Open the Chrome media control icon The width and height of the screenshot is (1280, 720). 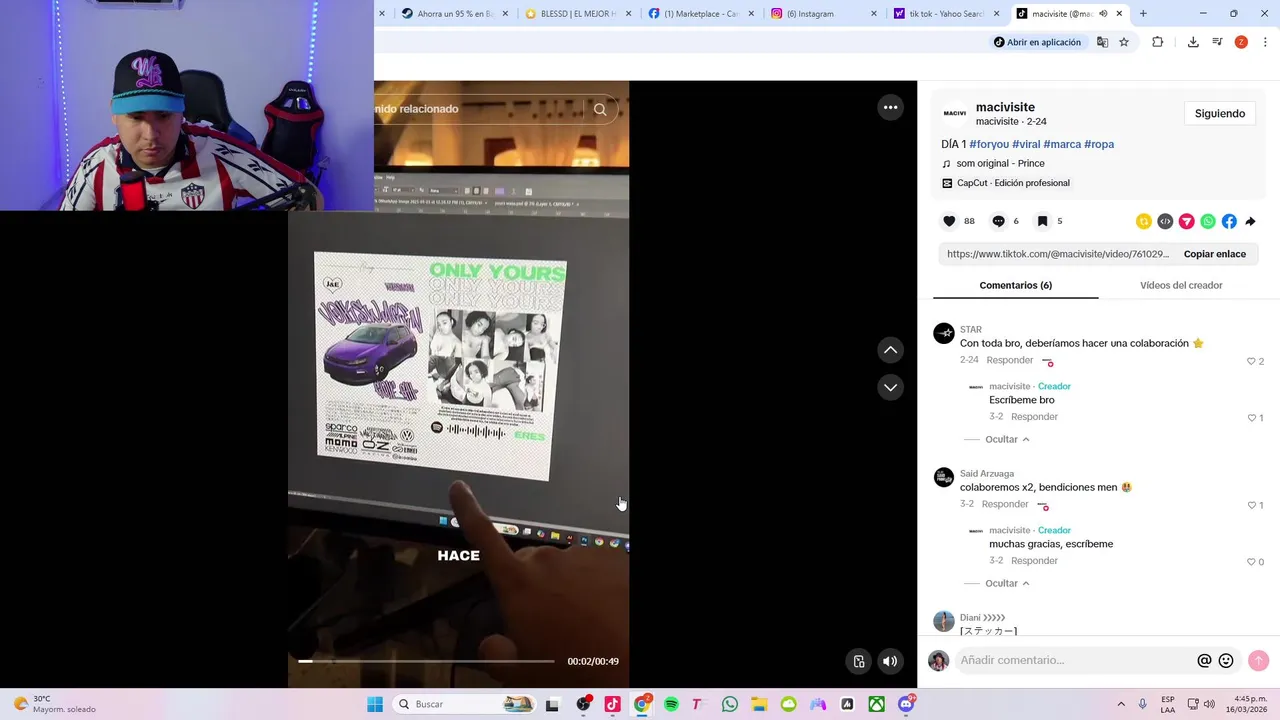pyautogui.click(x=1217, y=42)
